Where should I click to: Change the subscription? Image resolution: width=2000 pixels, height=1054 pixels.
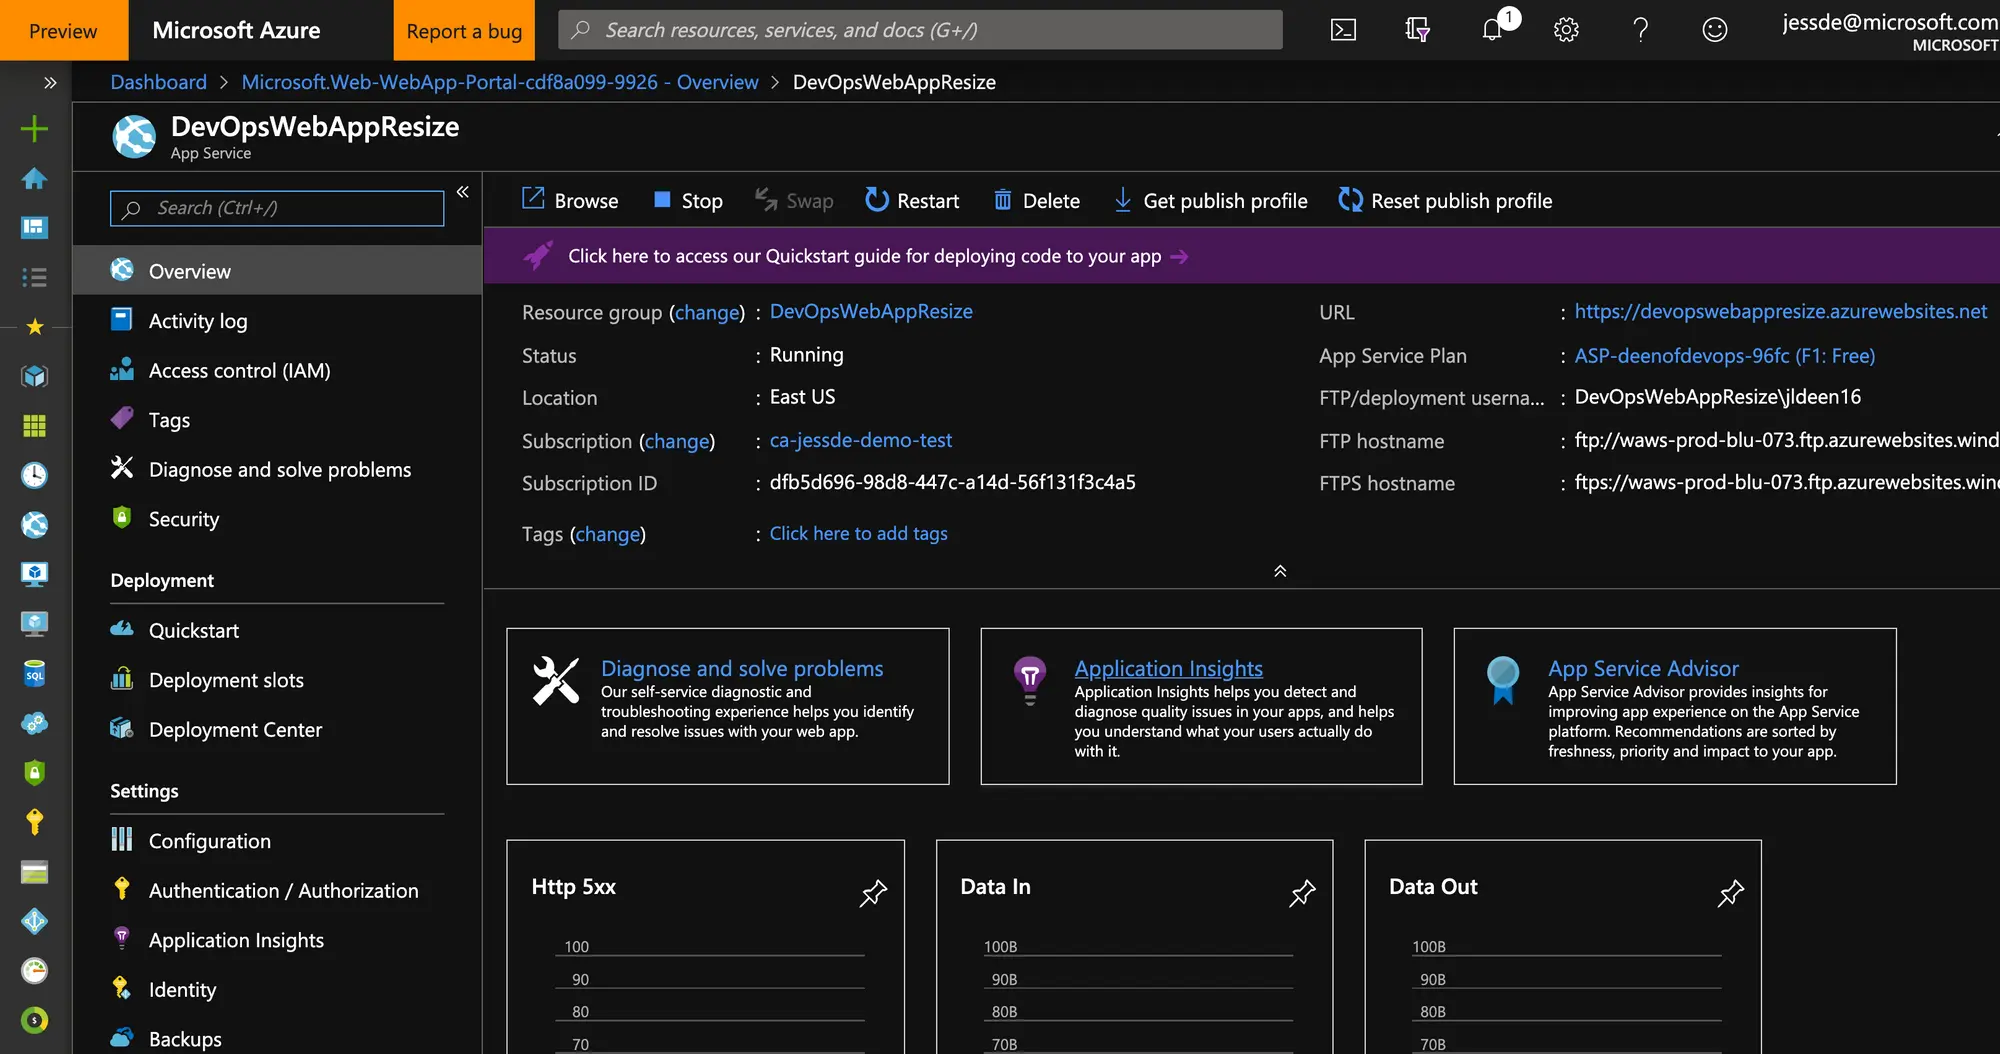tap(677, 441)
